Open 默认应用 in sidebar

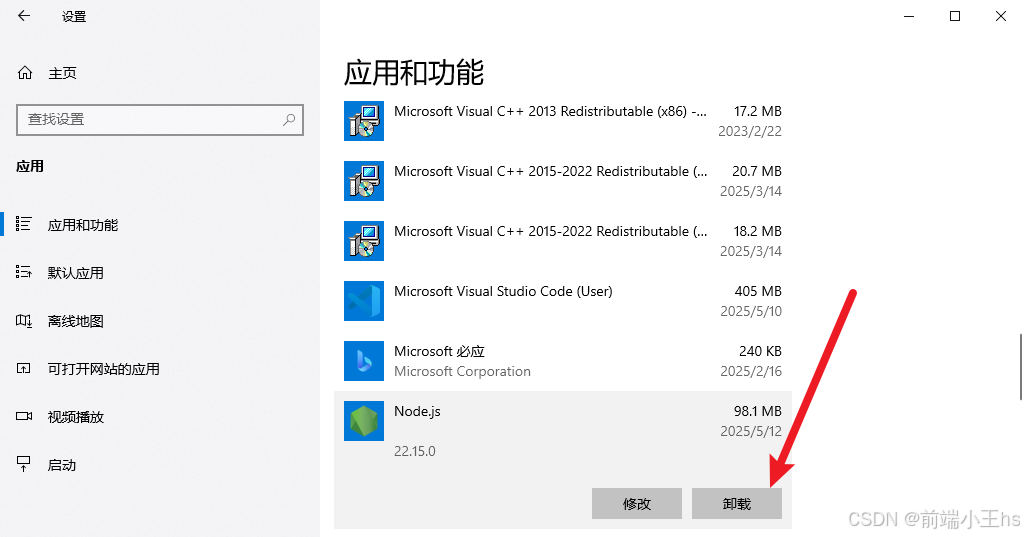click(x=76, y=273)
